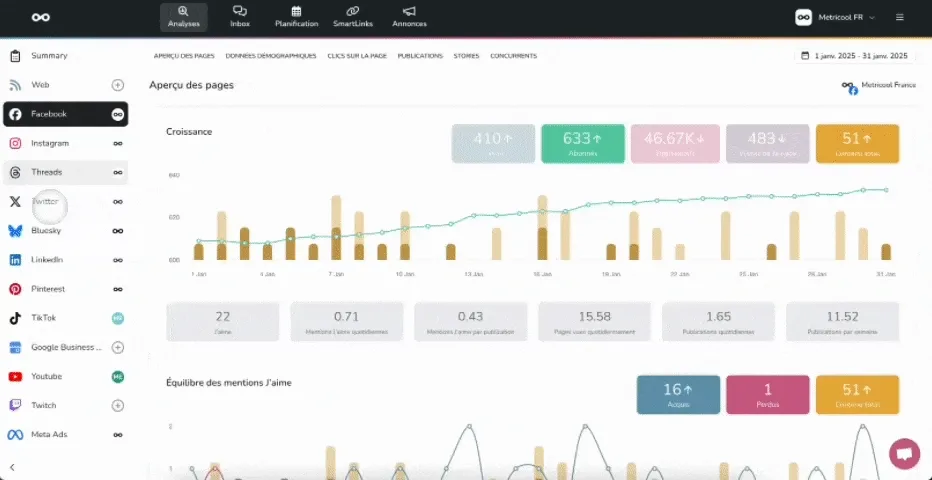Open the date range picker
The height and width of the screenshot is (480, 932).
854,56
